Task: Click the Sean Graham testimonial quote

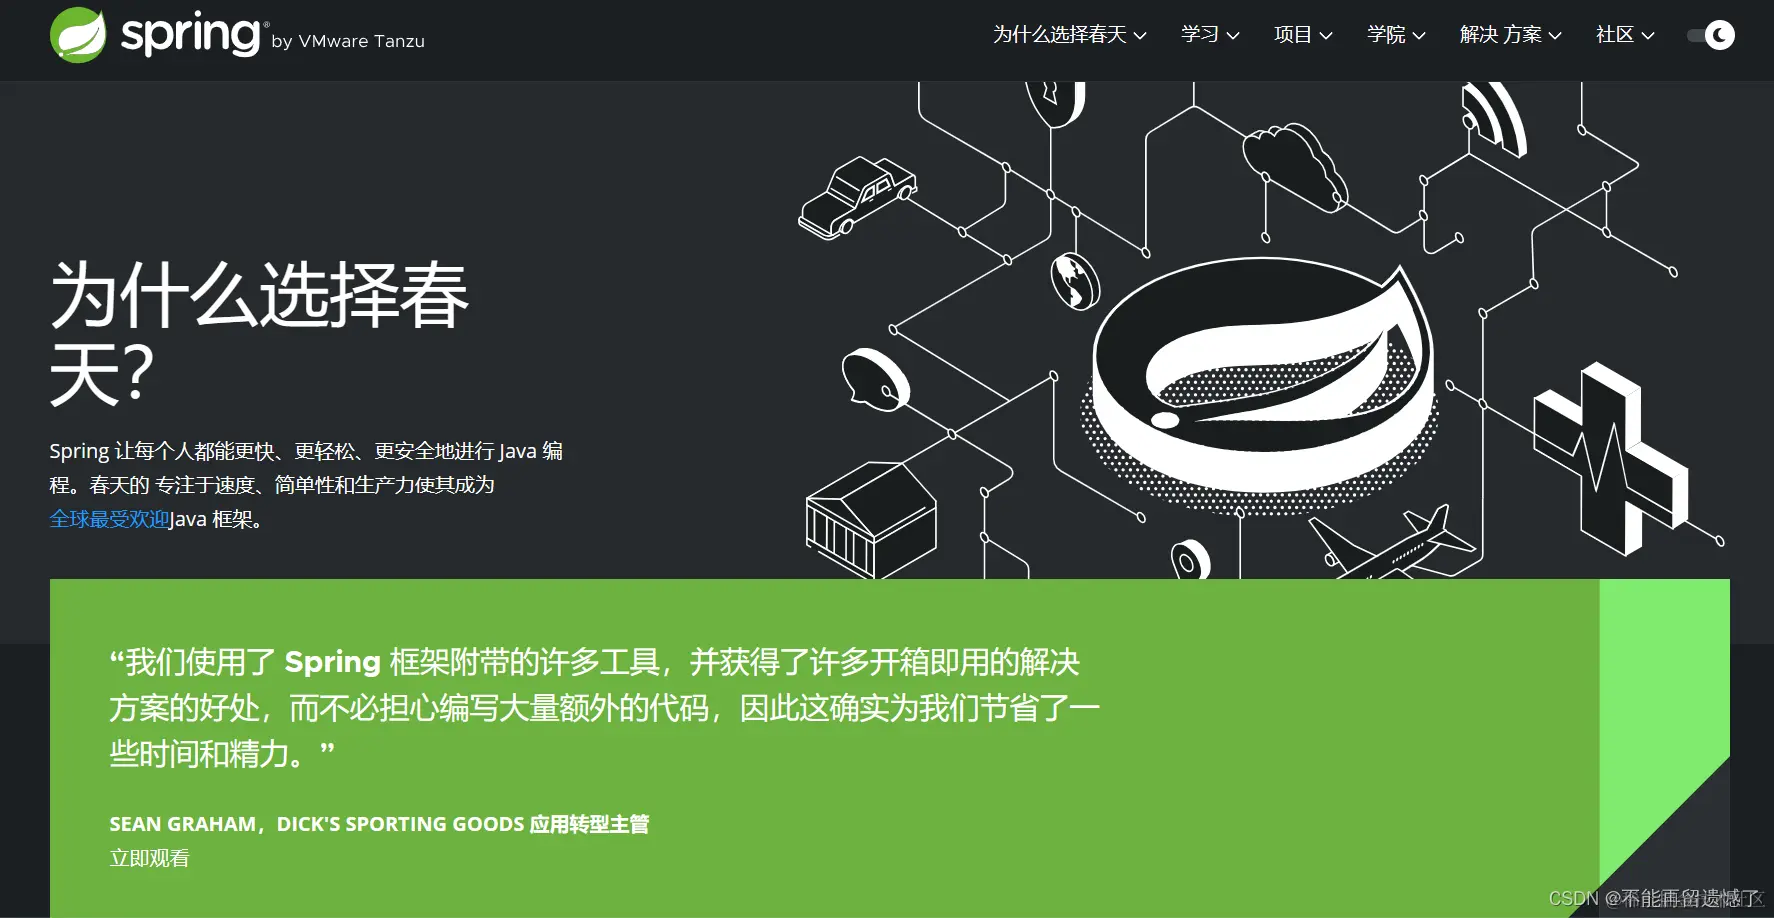Action: tap(600, 707)
